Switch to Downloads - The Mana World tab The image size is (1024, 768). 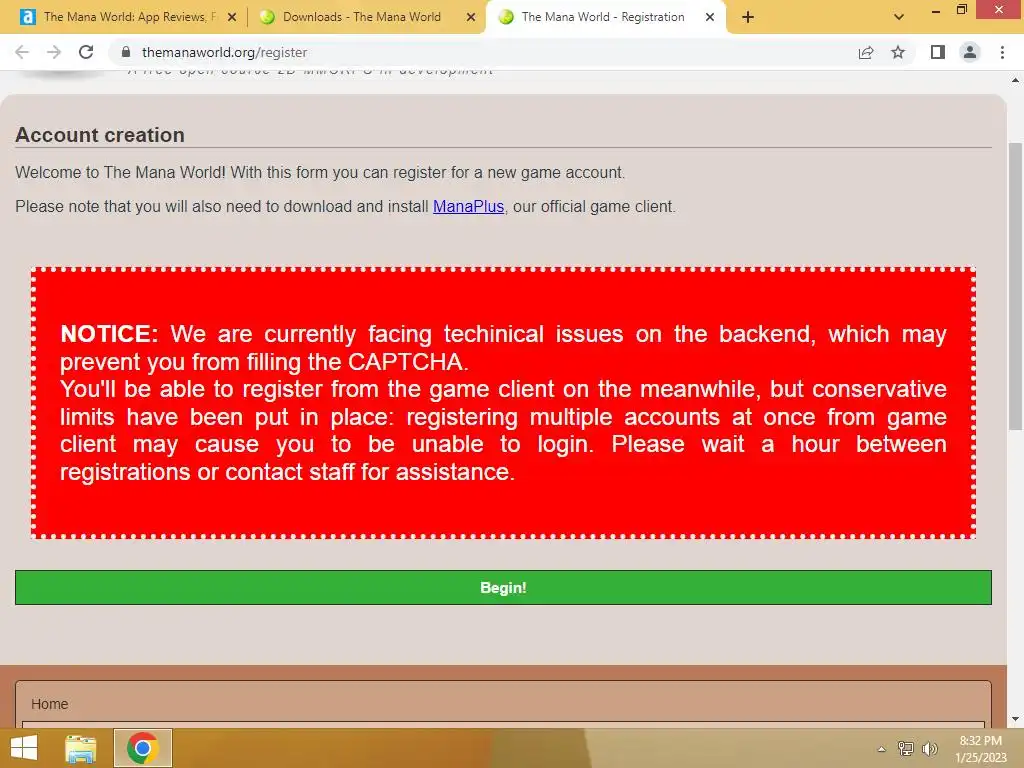tap(362, 17)
